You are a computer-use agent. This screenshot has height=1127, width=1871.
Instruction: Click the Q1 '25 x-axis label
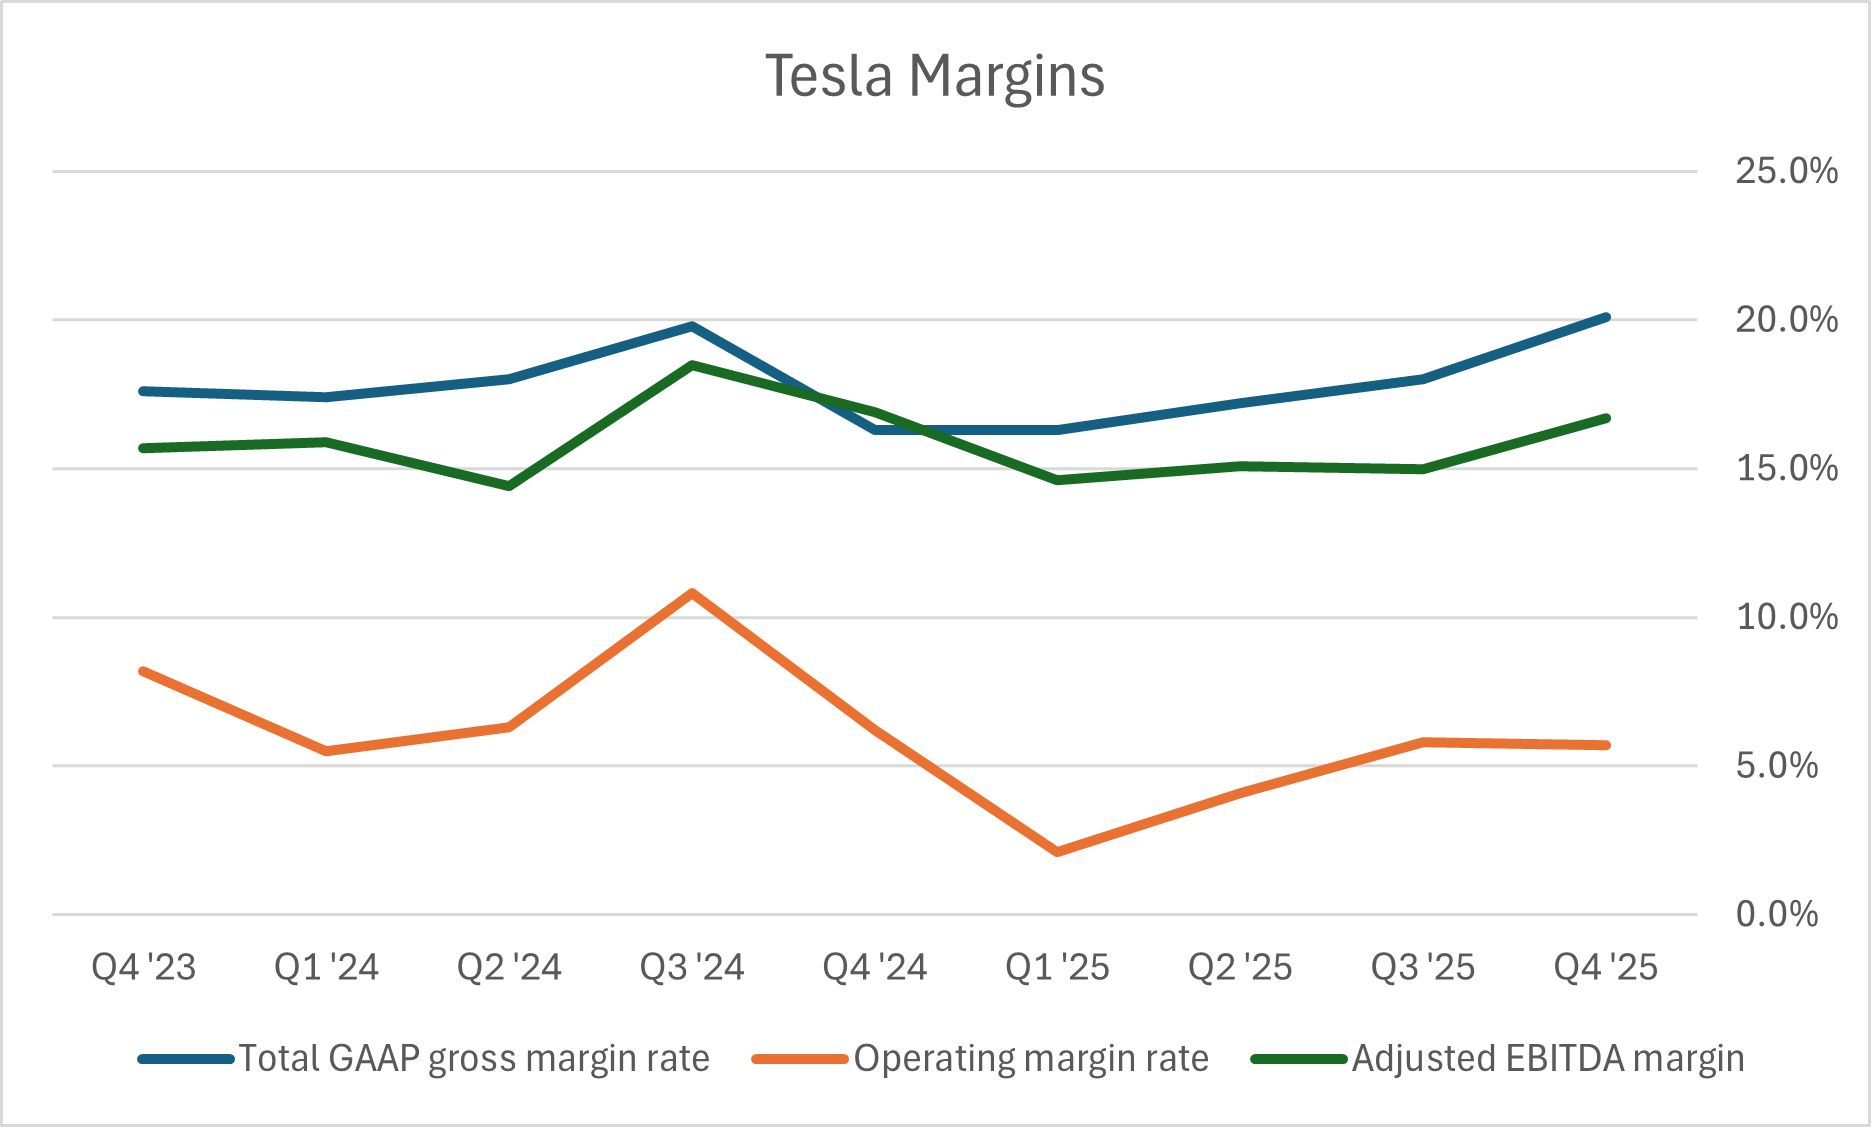click(1057, 967)
